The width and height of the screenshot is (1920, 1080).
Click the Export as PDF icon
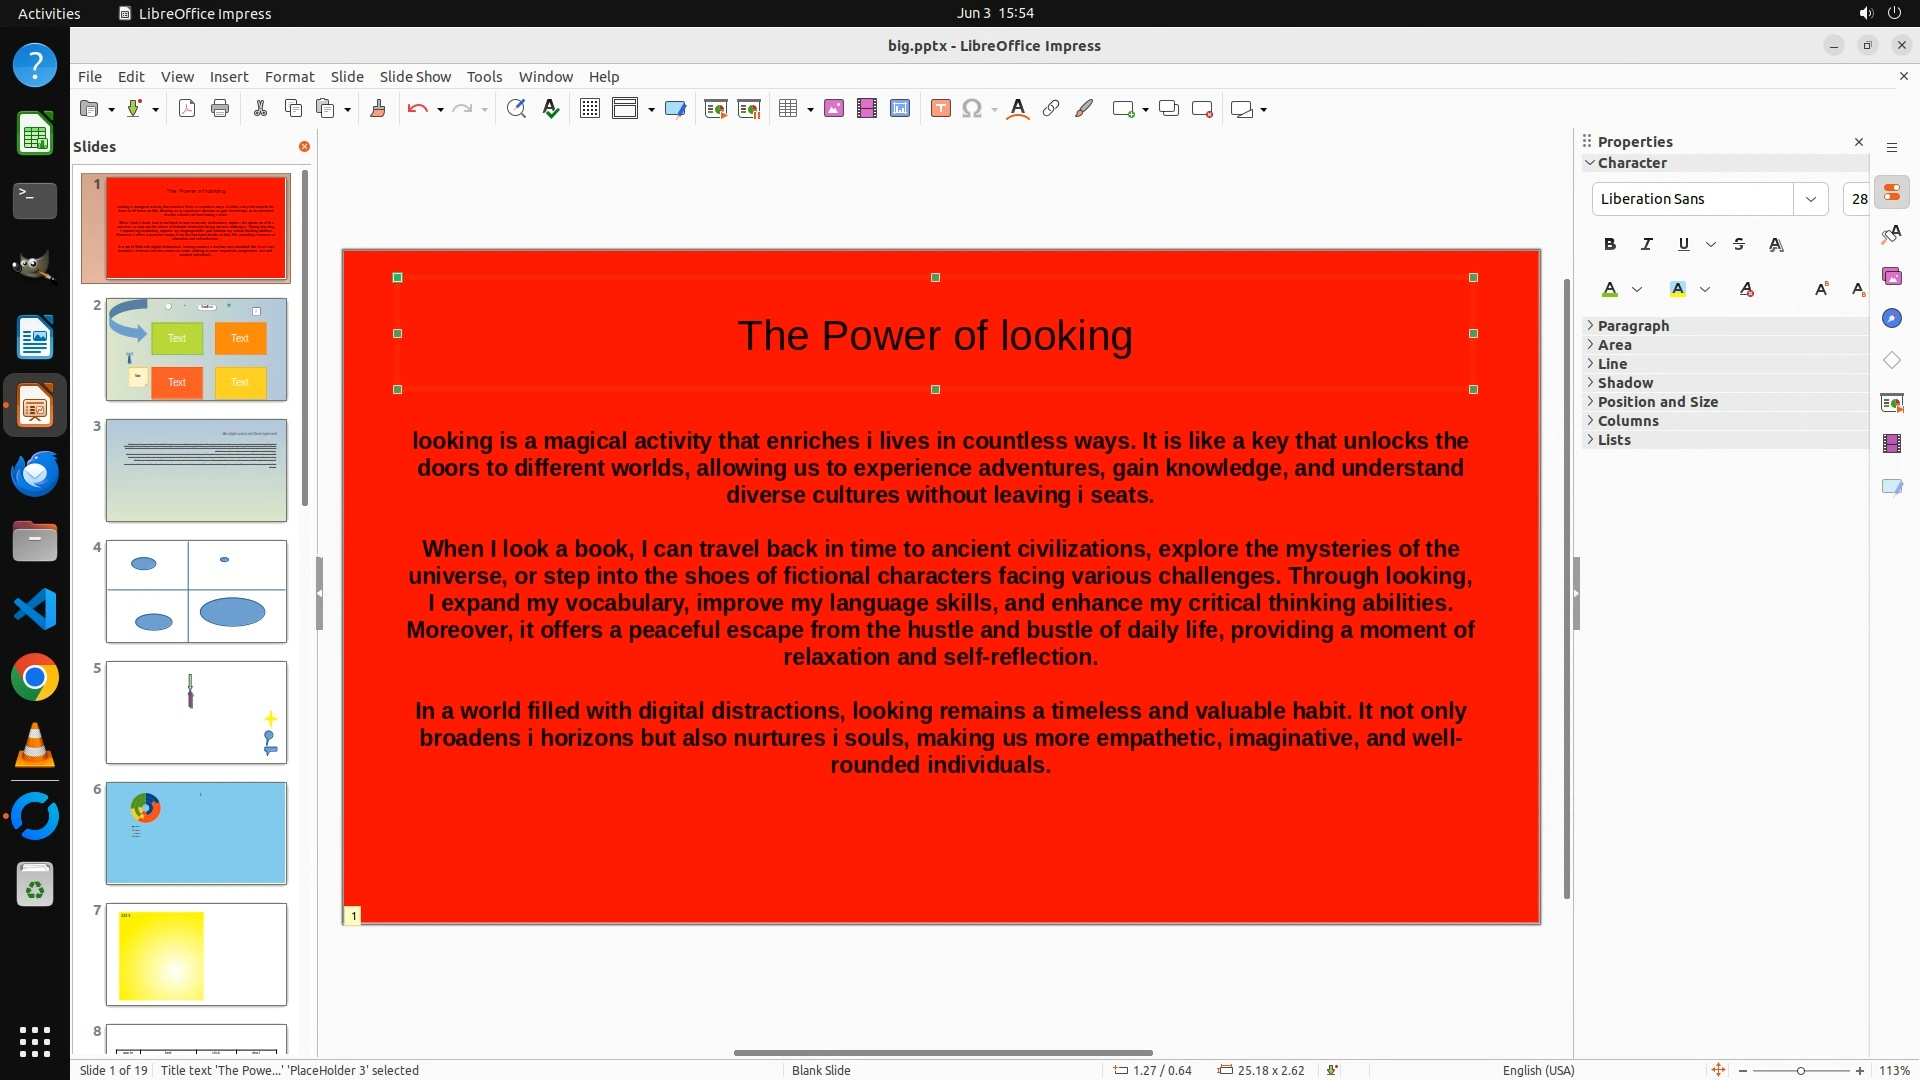click(187, 109)
